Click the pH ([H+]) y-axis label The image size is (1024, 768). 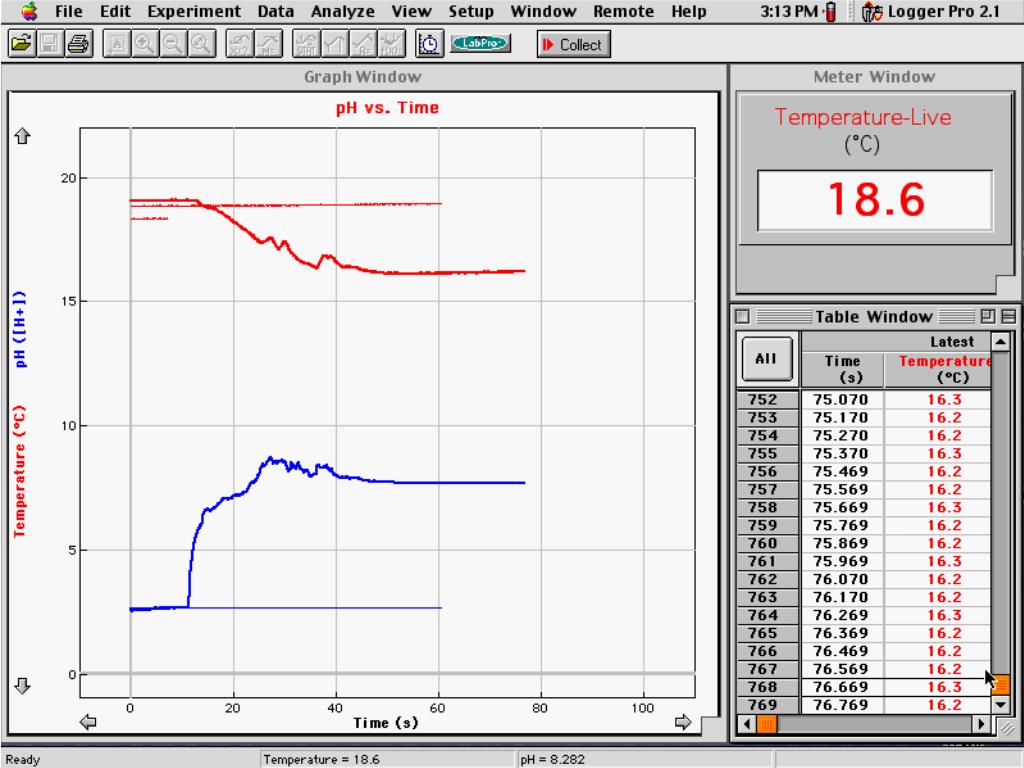tap(20, 329)
